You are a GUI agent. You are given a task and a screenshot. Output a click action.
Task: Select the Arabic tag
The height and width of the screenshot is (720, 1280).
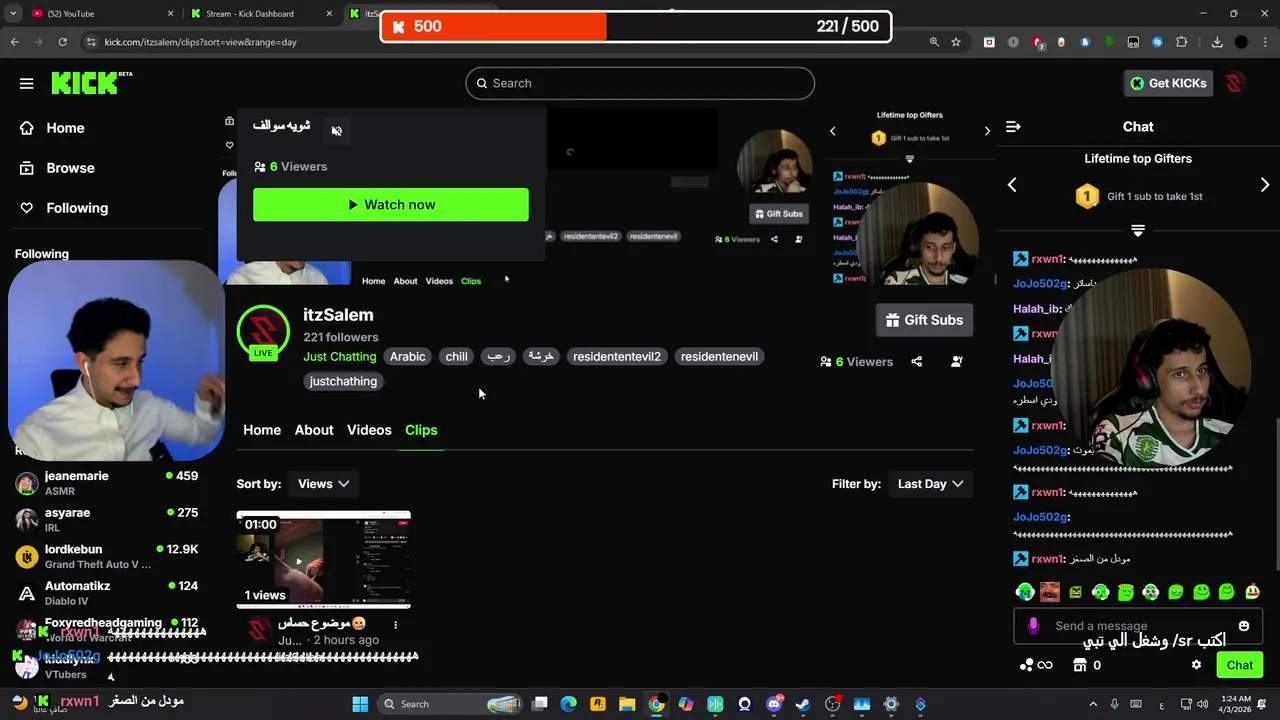coord(407,357)
